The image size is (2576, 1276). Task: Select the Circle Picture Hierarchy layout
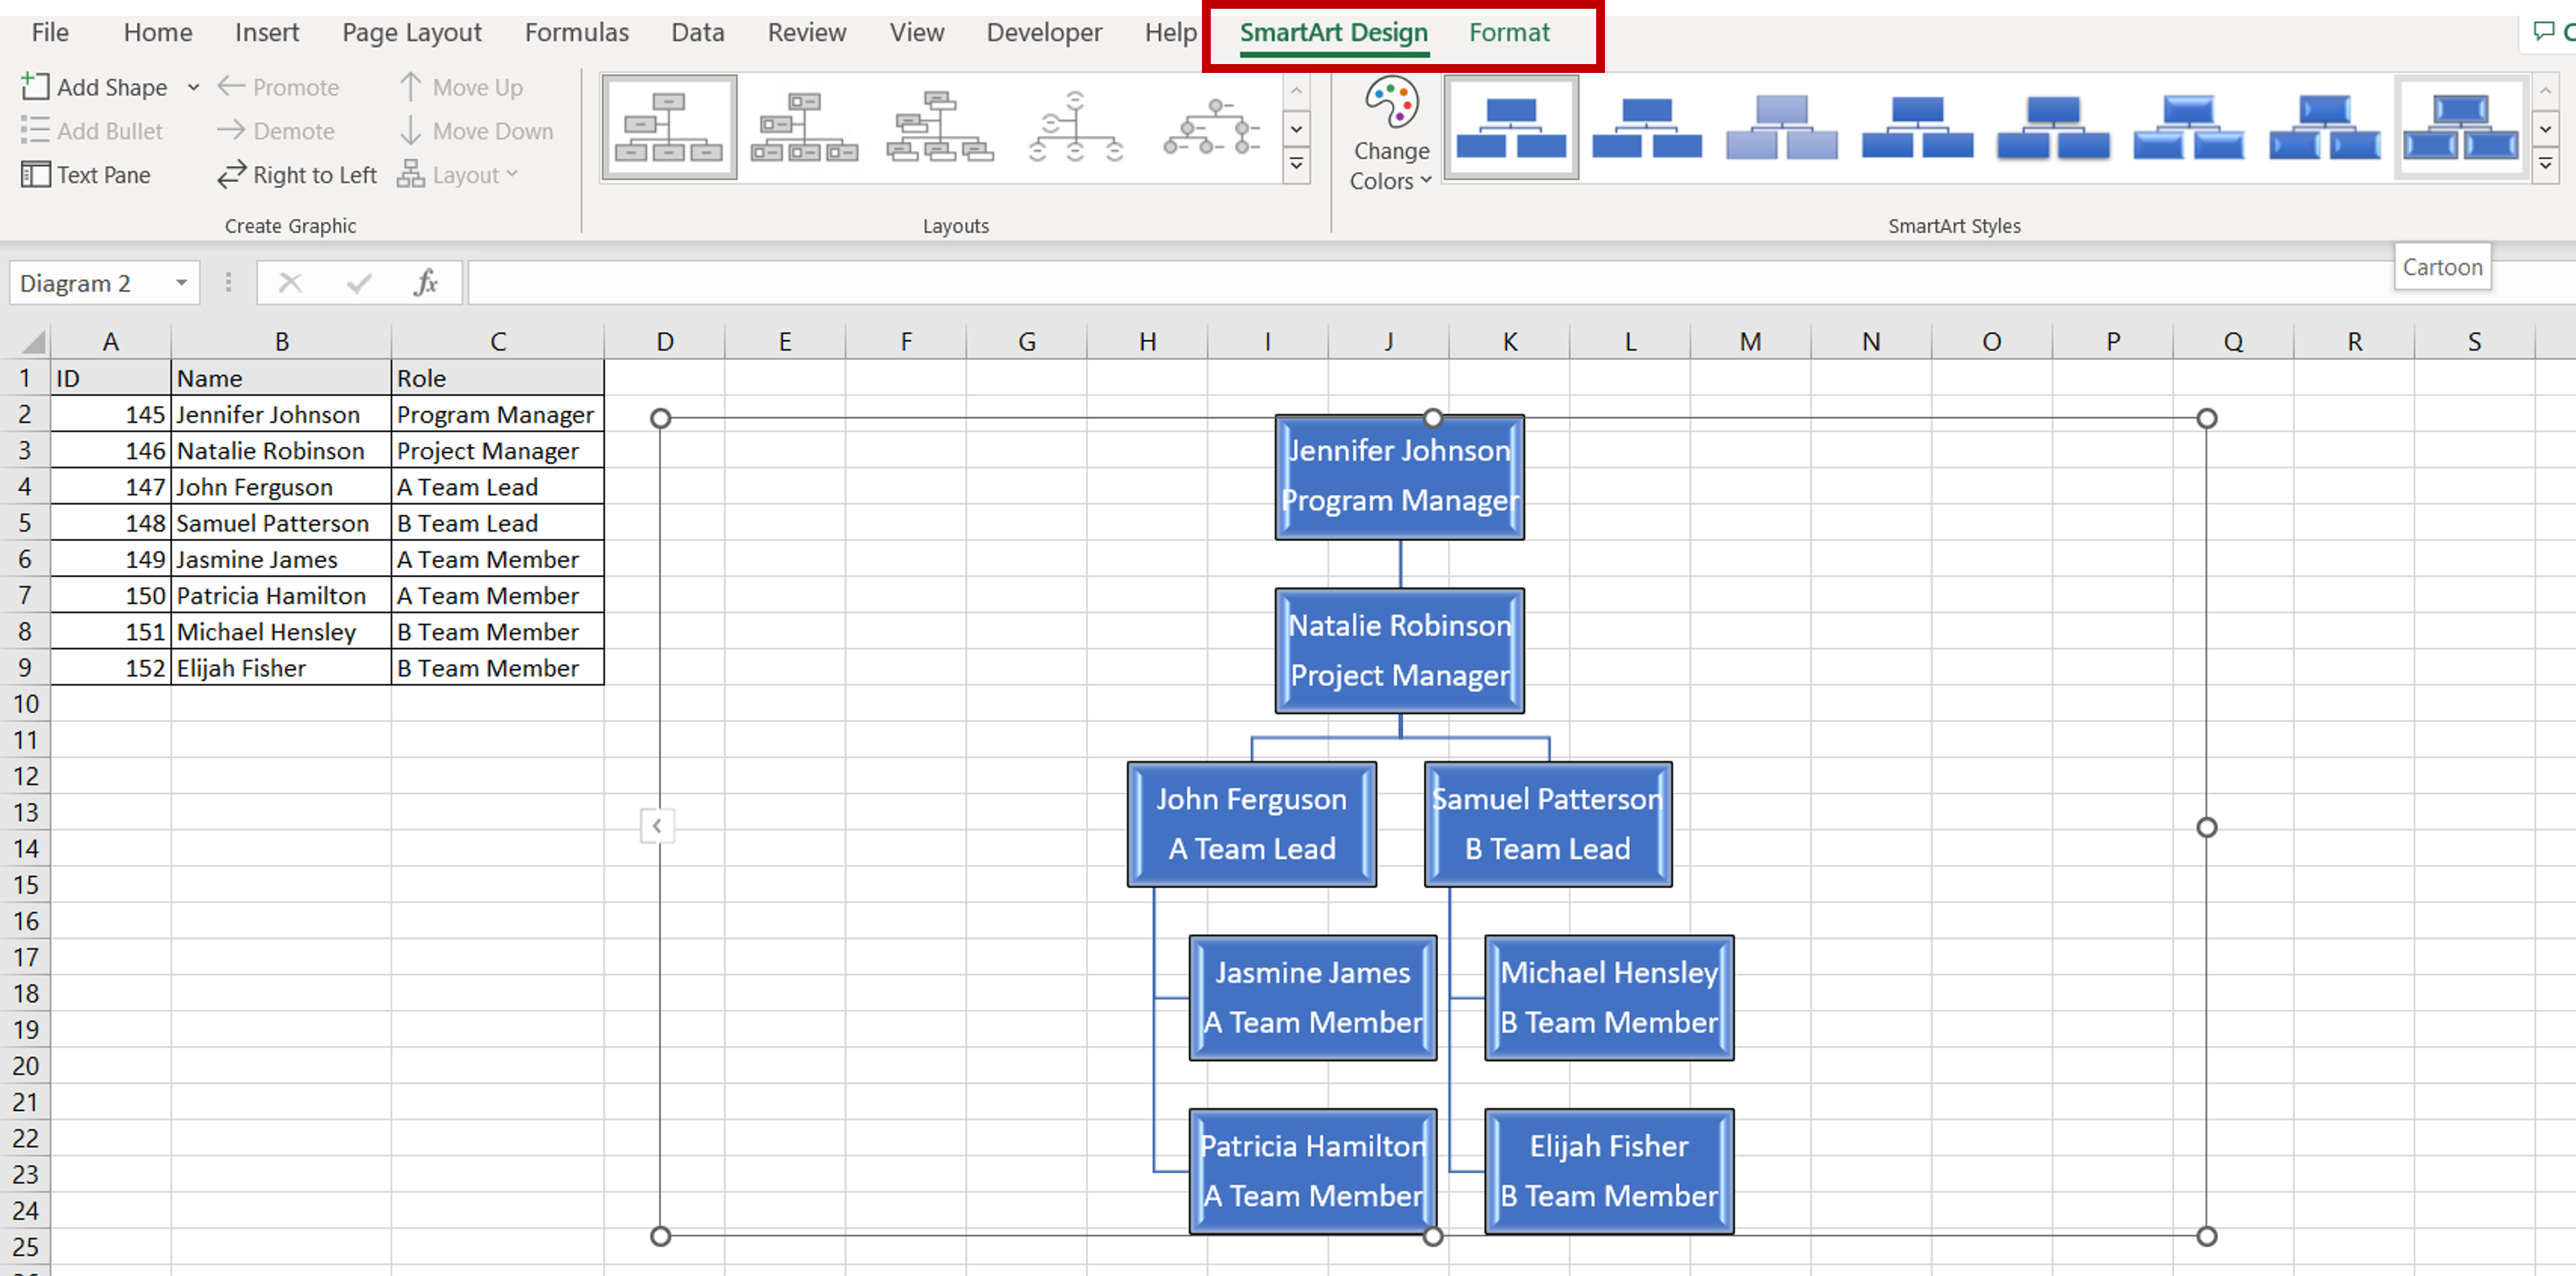click(x=1210, y=127)
